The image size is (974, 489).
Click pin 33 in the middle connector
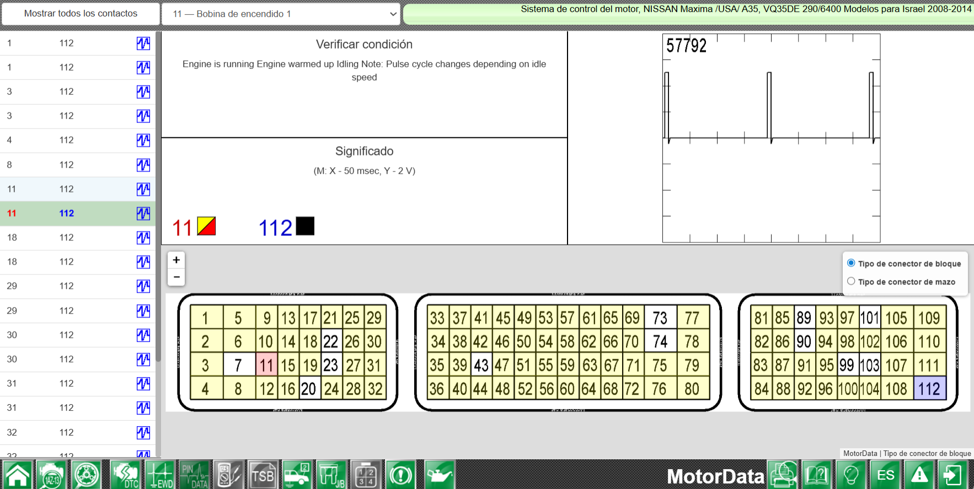pos(437,318)
